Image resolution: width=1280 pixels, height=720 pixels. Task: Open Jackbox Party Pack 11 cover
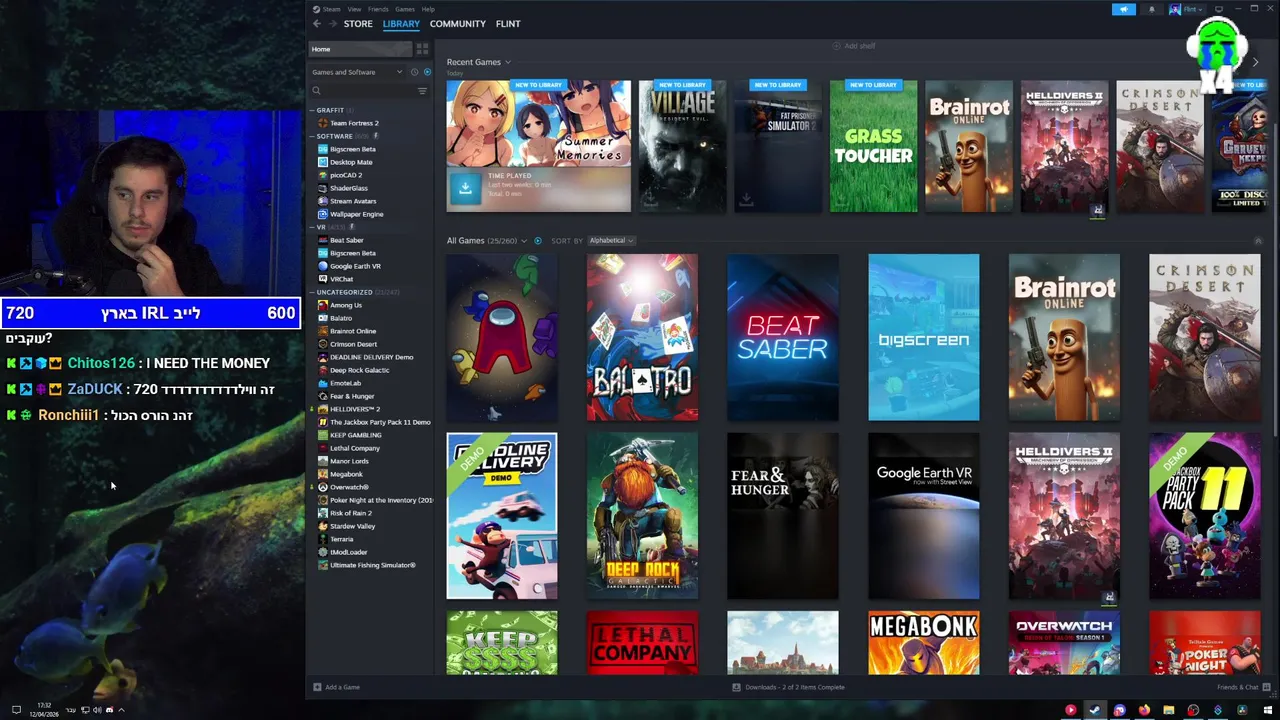click(1205, 516)
